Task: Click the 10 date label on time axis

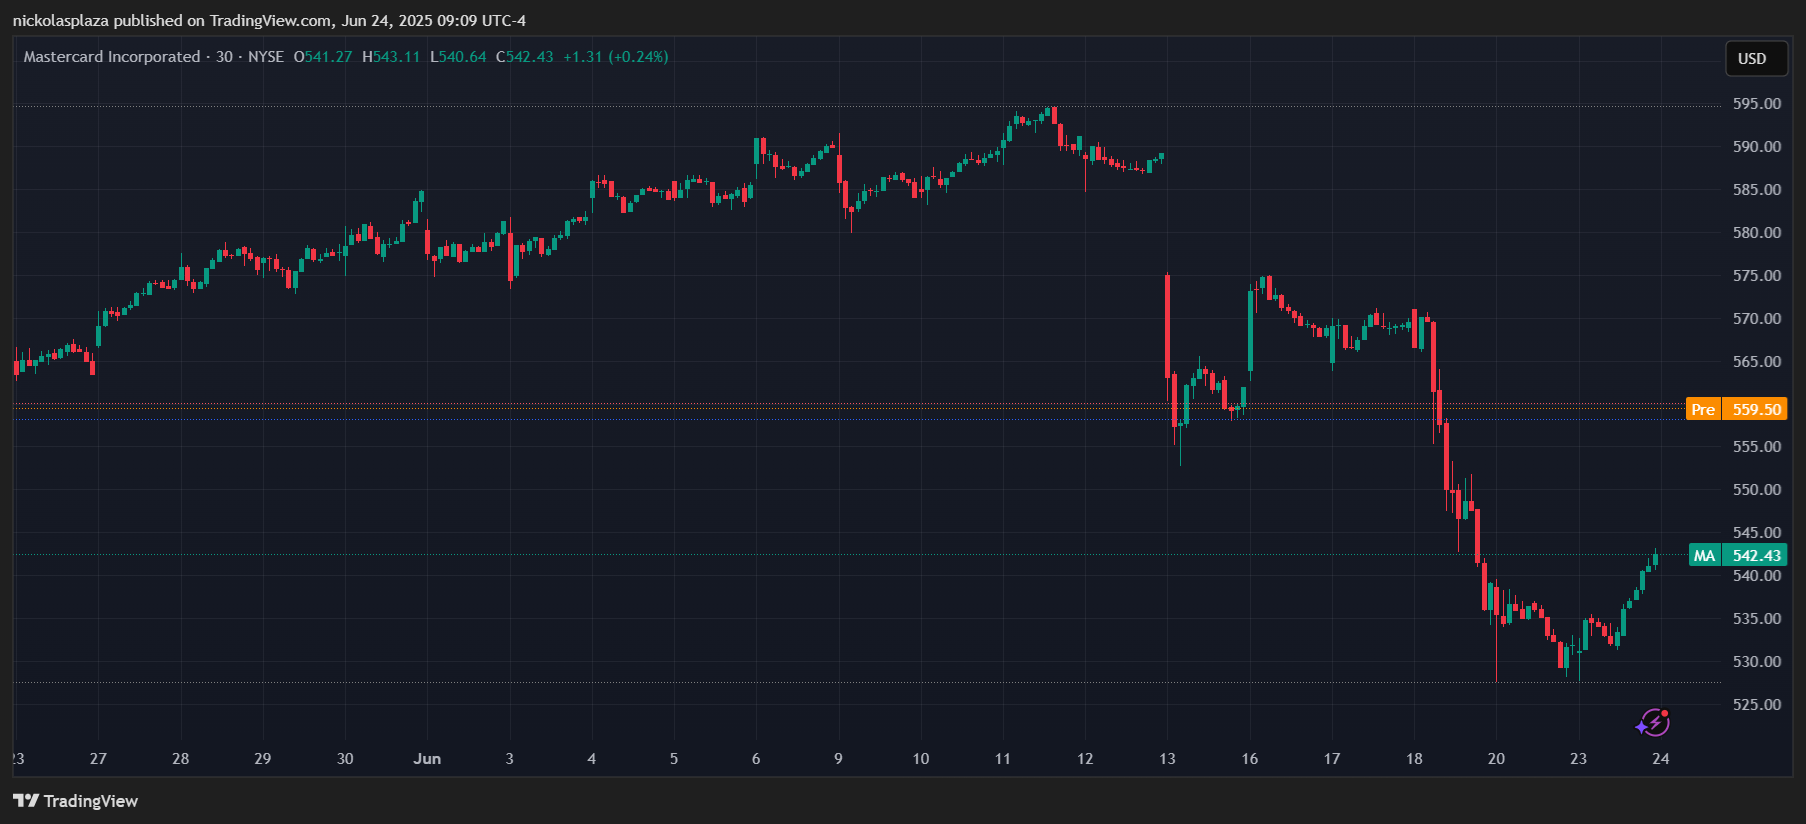Action: click(x=921, y=759)
